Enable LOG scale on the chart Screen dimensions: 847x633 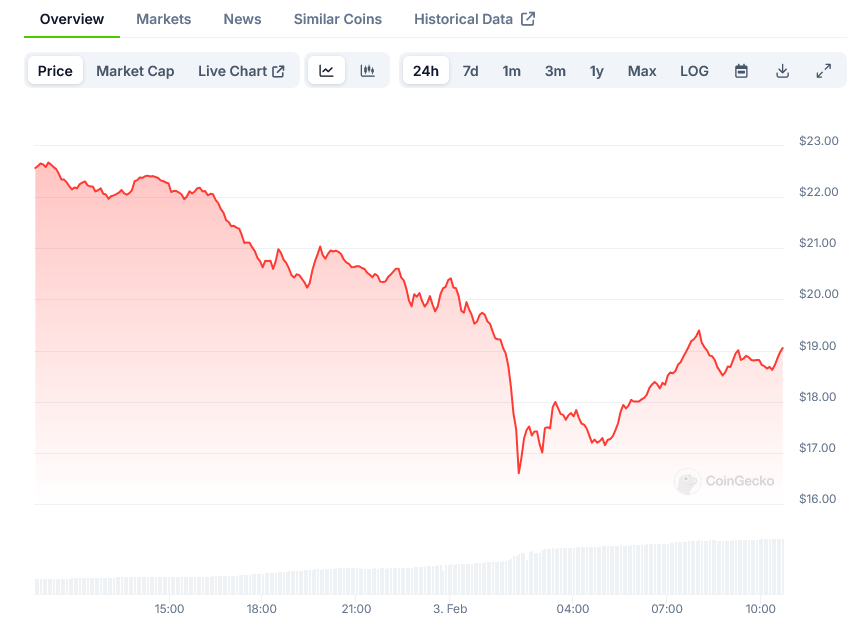point(694,71)
